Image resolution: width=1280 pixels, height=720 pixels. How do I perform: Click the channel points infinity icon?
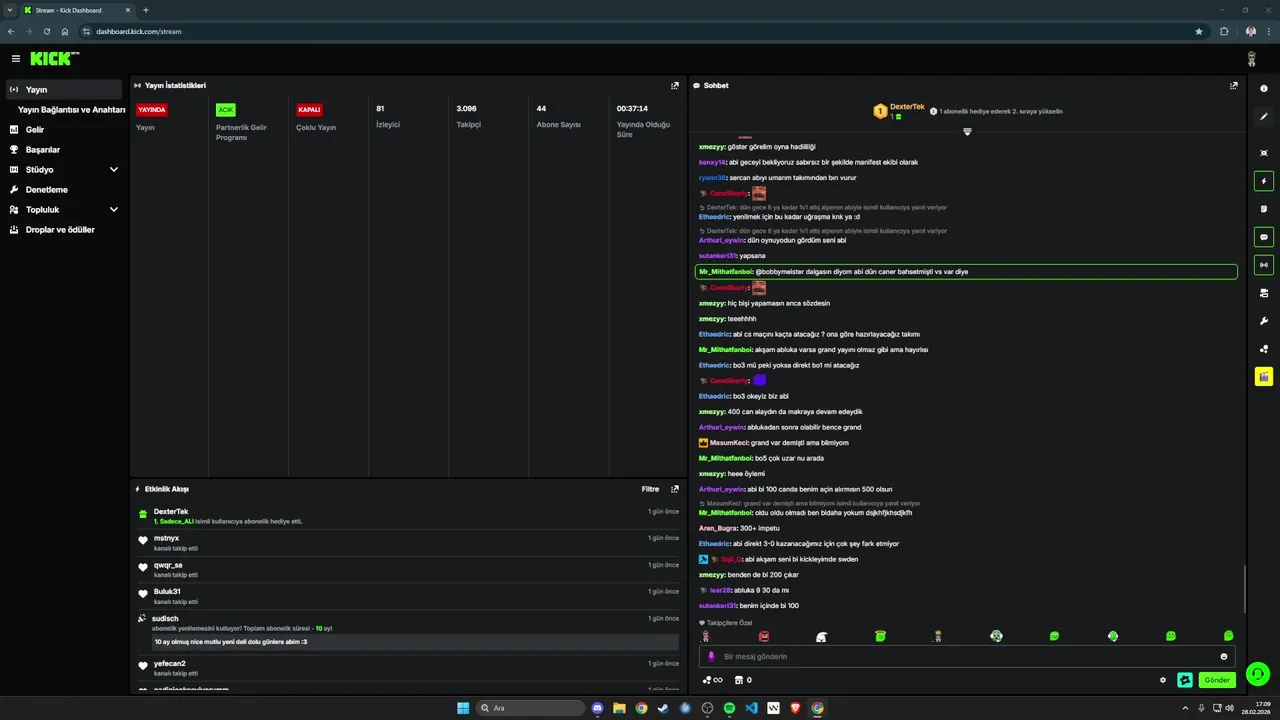(712, 680)
